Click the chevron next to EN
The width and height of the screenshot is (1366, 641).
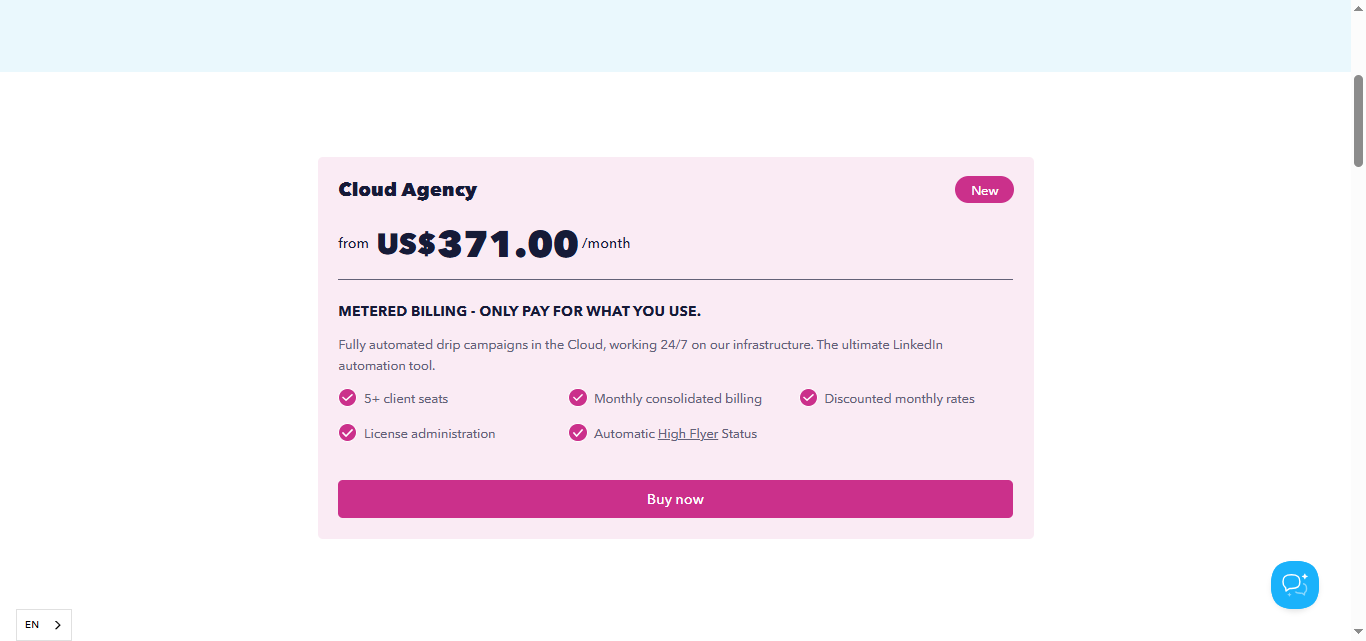pyautogui.click(x=56, y=624)
